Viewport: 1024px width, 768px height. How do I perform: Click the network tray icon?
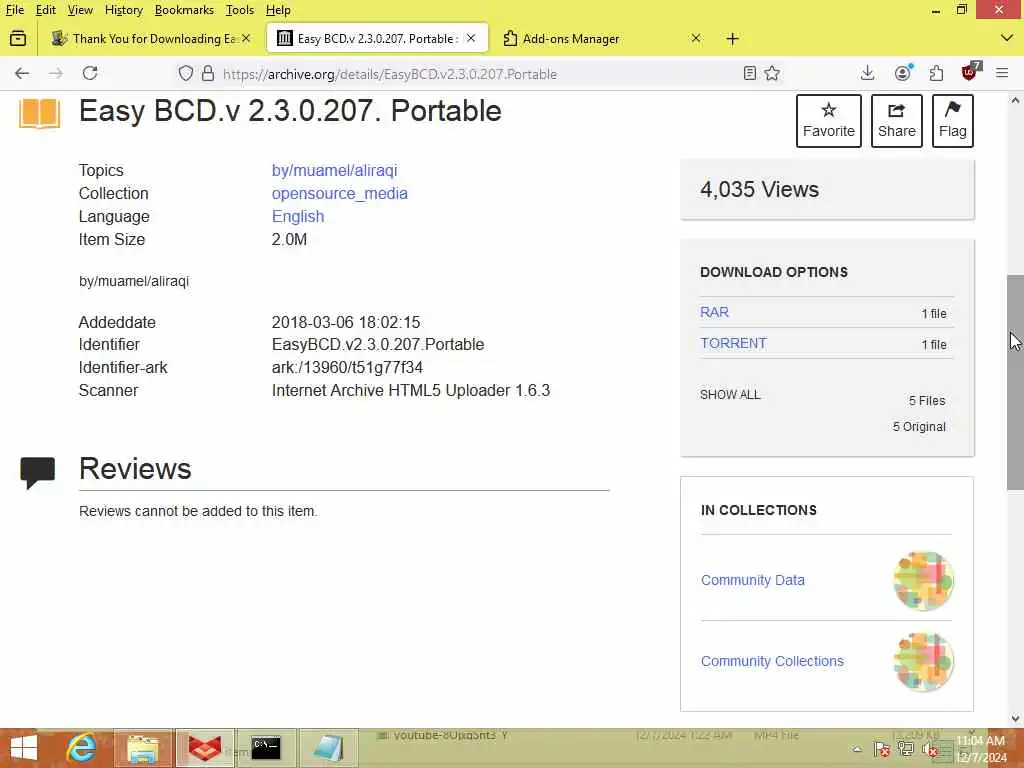pos(905,749)
